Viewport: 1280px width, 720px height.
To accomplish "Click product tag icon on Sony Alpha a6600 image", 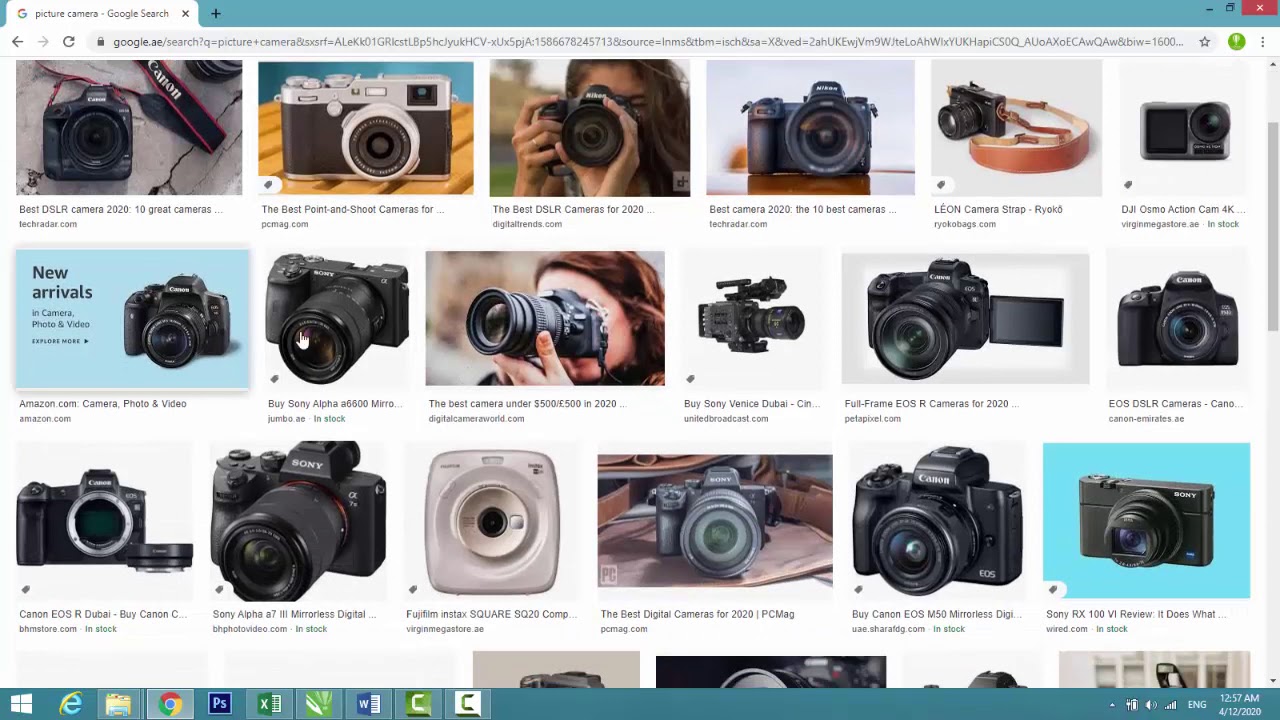I will (274, 379).
